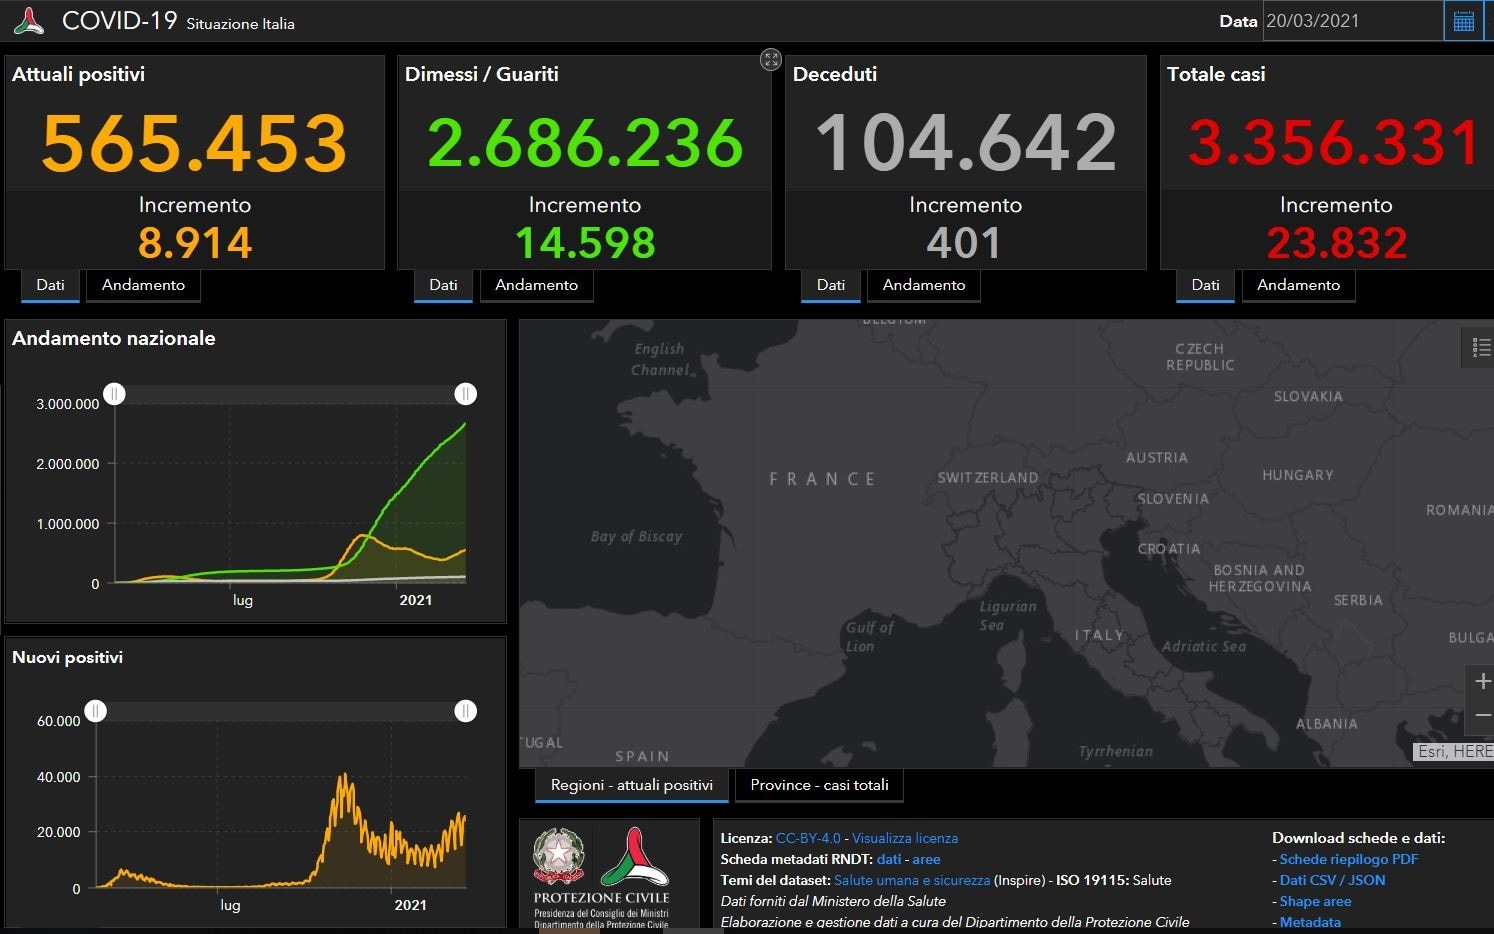Screen dimensions: 1494x934
Task: Select Andamento tab under Totale casi
Action: 1298,285
